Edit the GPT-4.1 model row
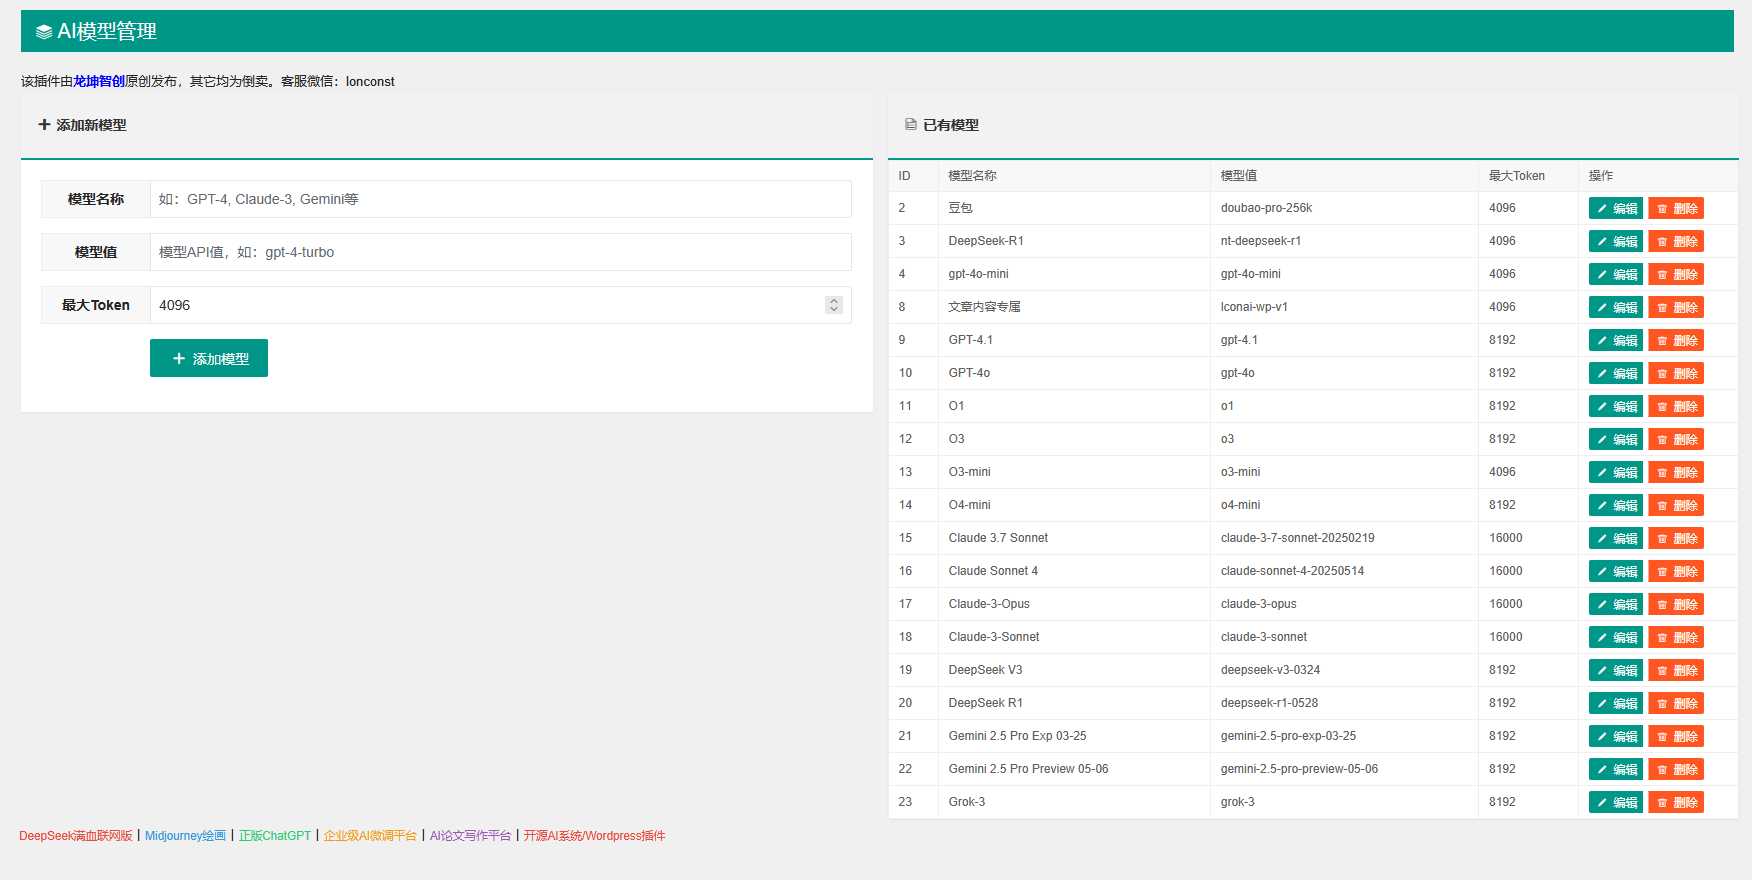This screenshot has width=1752, height=880. tap(1615, 340)
